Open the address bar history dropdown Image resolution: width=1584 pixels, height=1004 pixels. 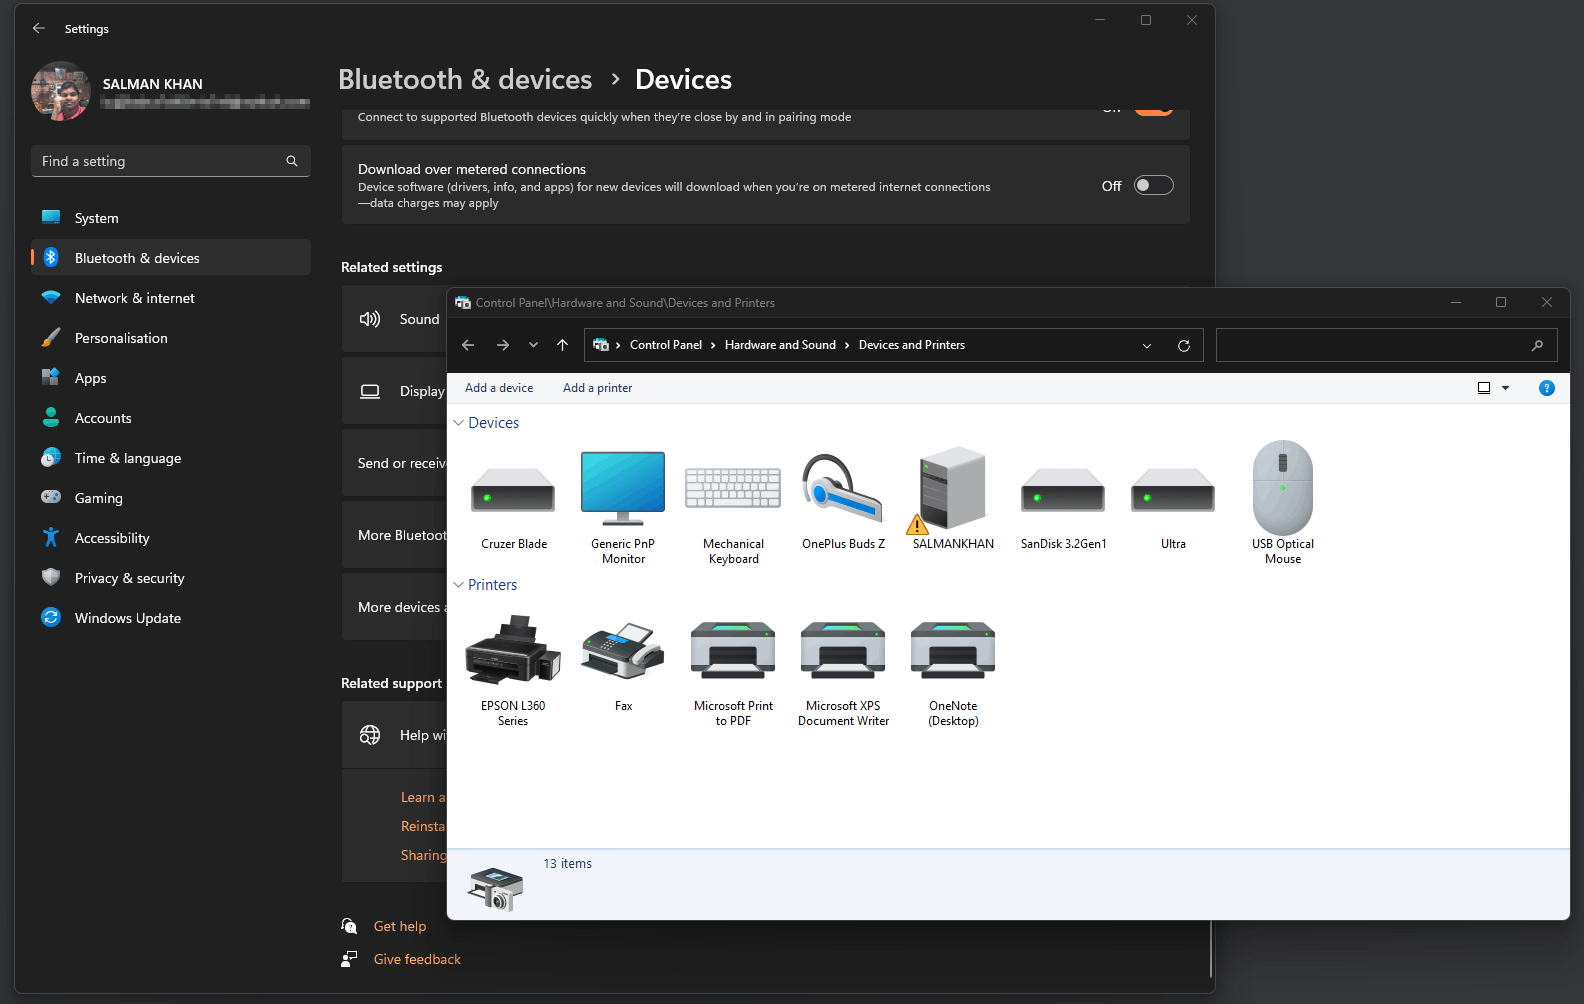click(x=1147, y=345)
